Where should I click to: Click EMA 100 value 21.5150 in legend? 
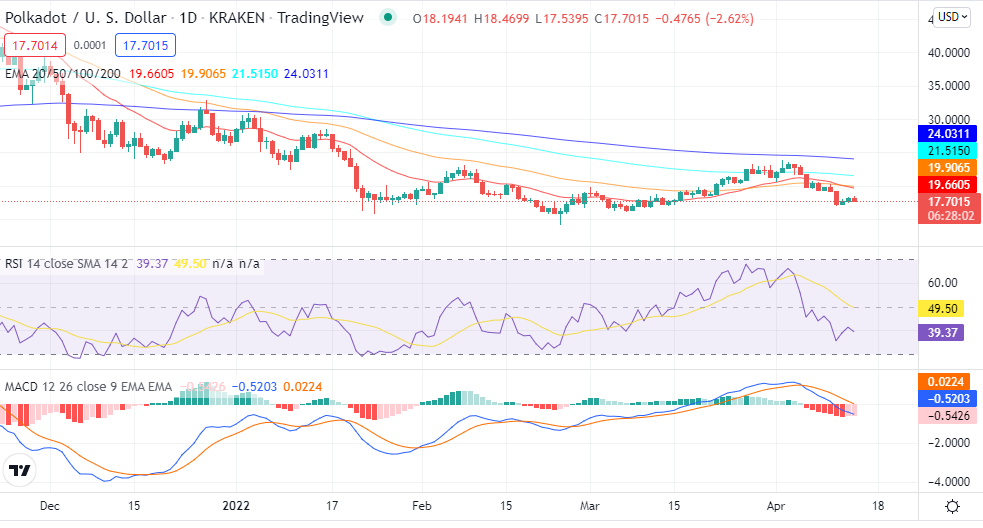255,73
